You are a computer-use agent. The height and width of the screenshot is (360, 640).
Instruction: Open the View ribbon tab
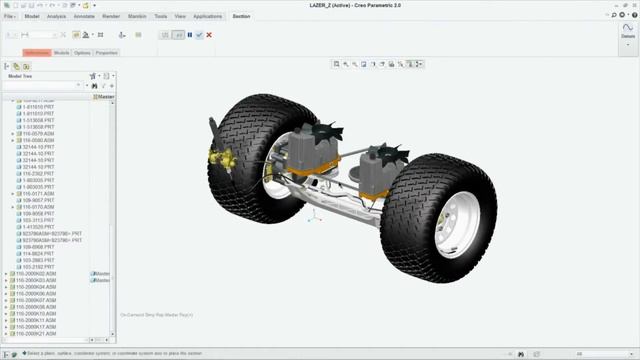click(x=180, y=16)
